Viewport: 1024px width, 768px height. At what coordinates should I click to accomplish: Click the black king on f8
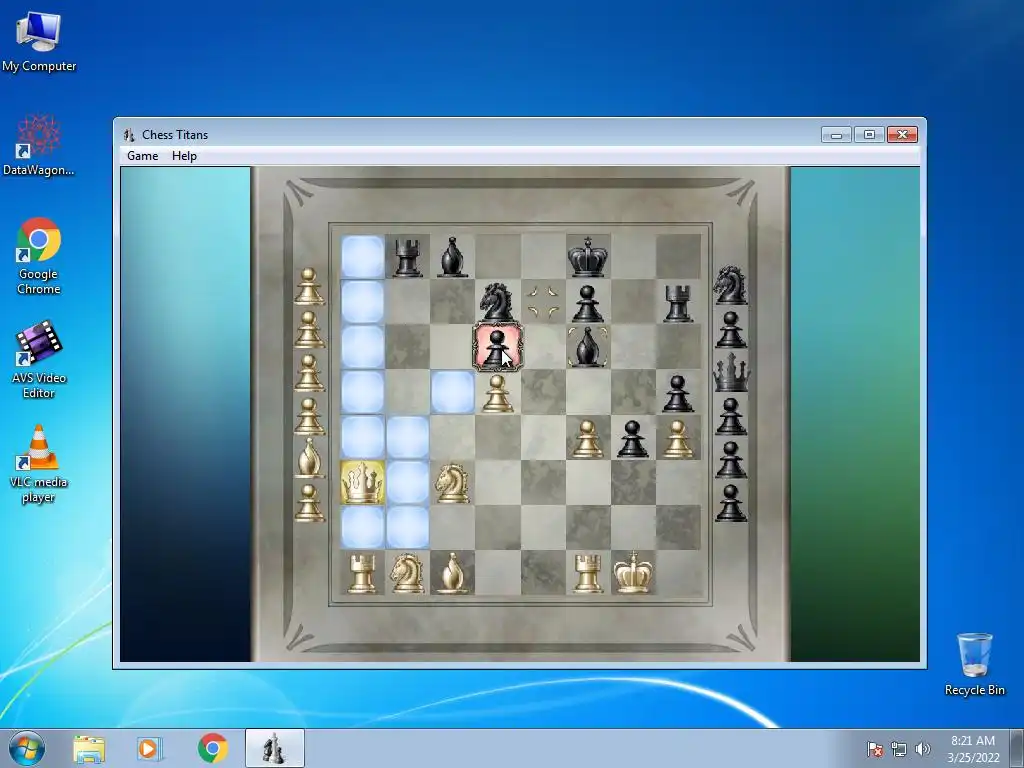(x=588, y=257)
